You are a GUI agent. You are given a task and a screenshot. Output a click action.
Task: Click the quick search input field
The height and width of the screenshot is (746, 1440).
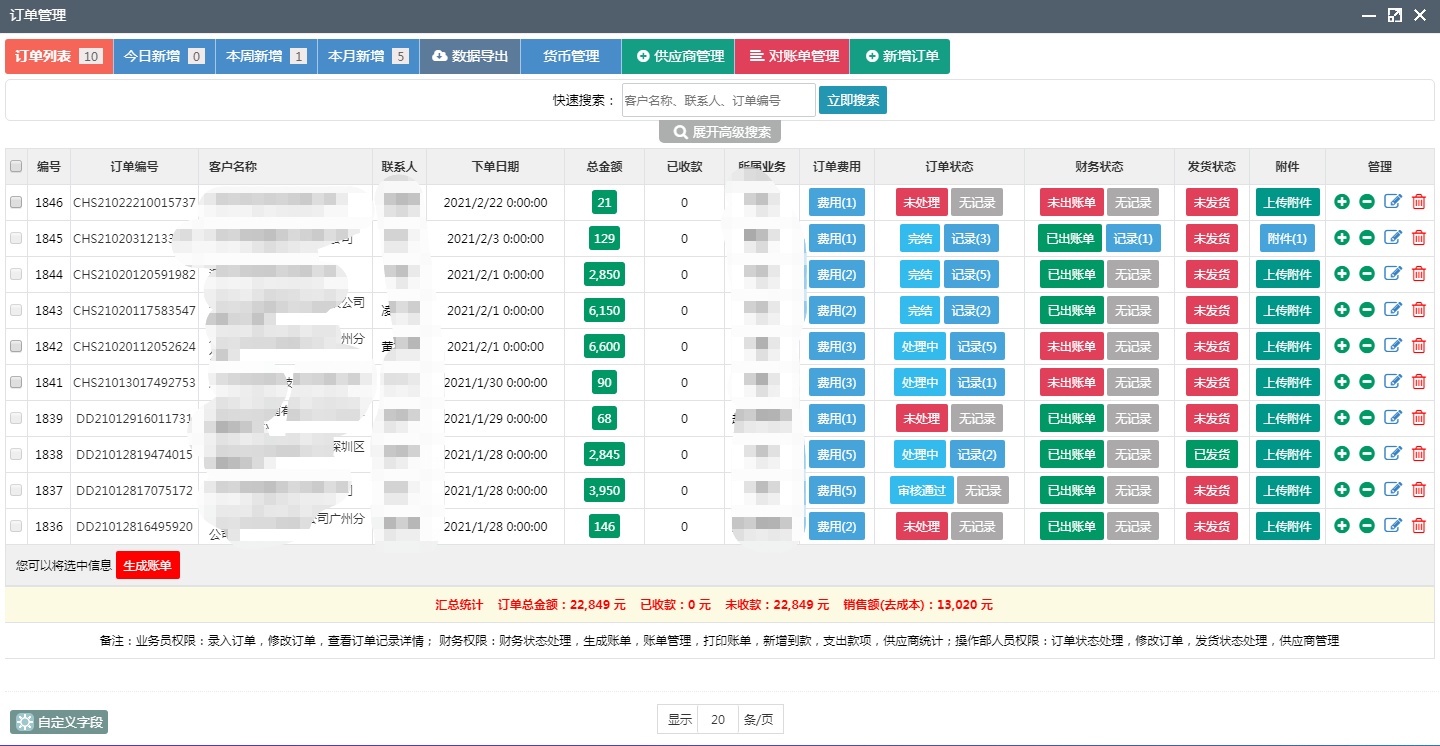click(x=718, y=100)
